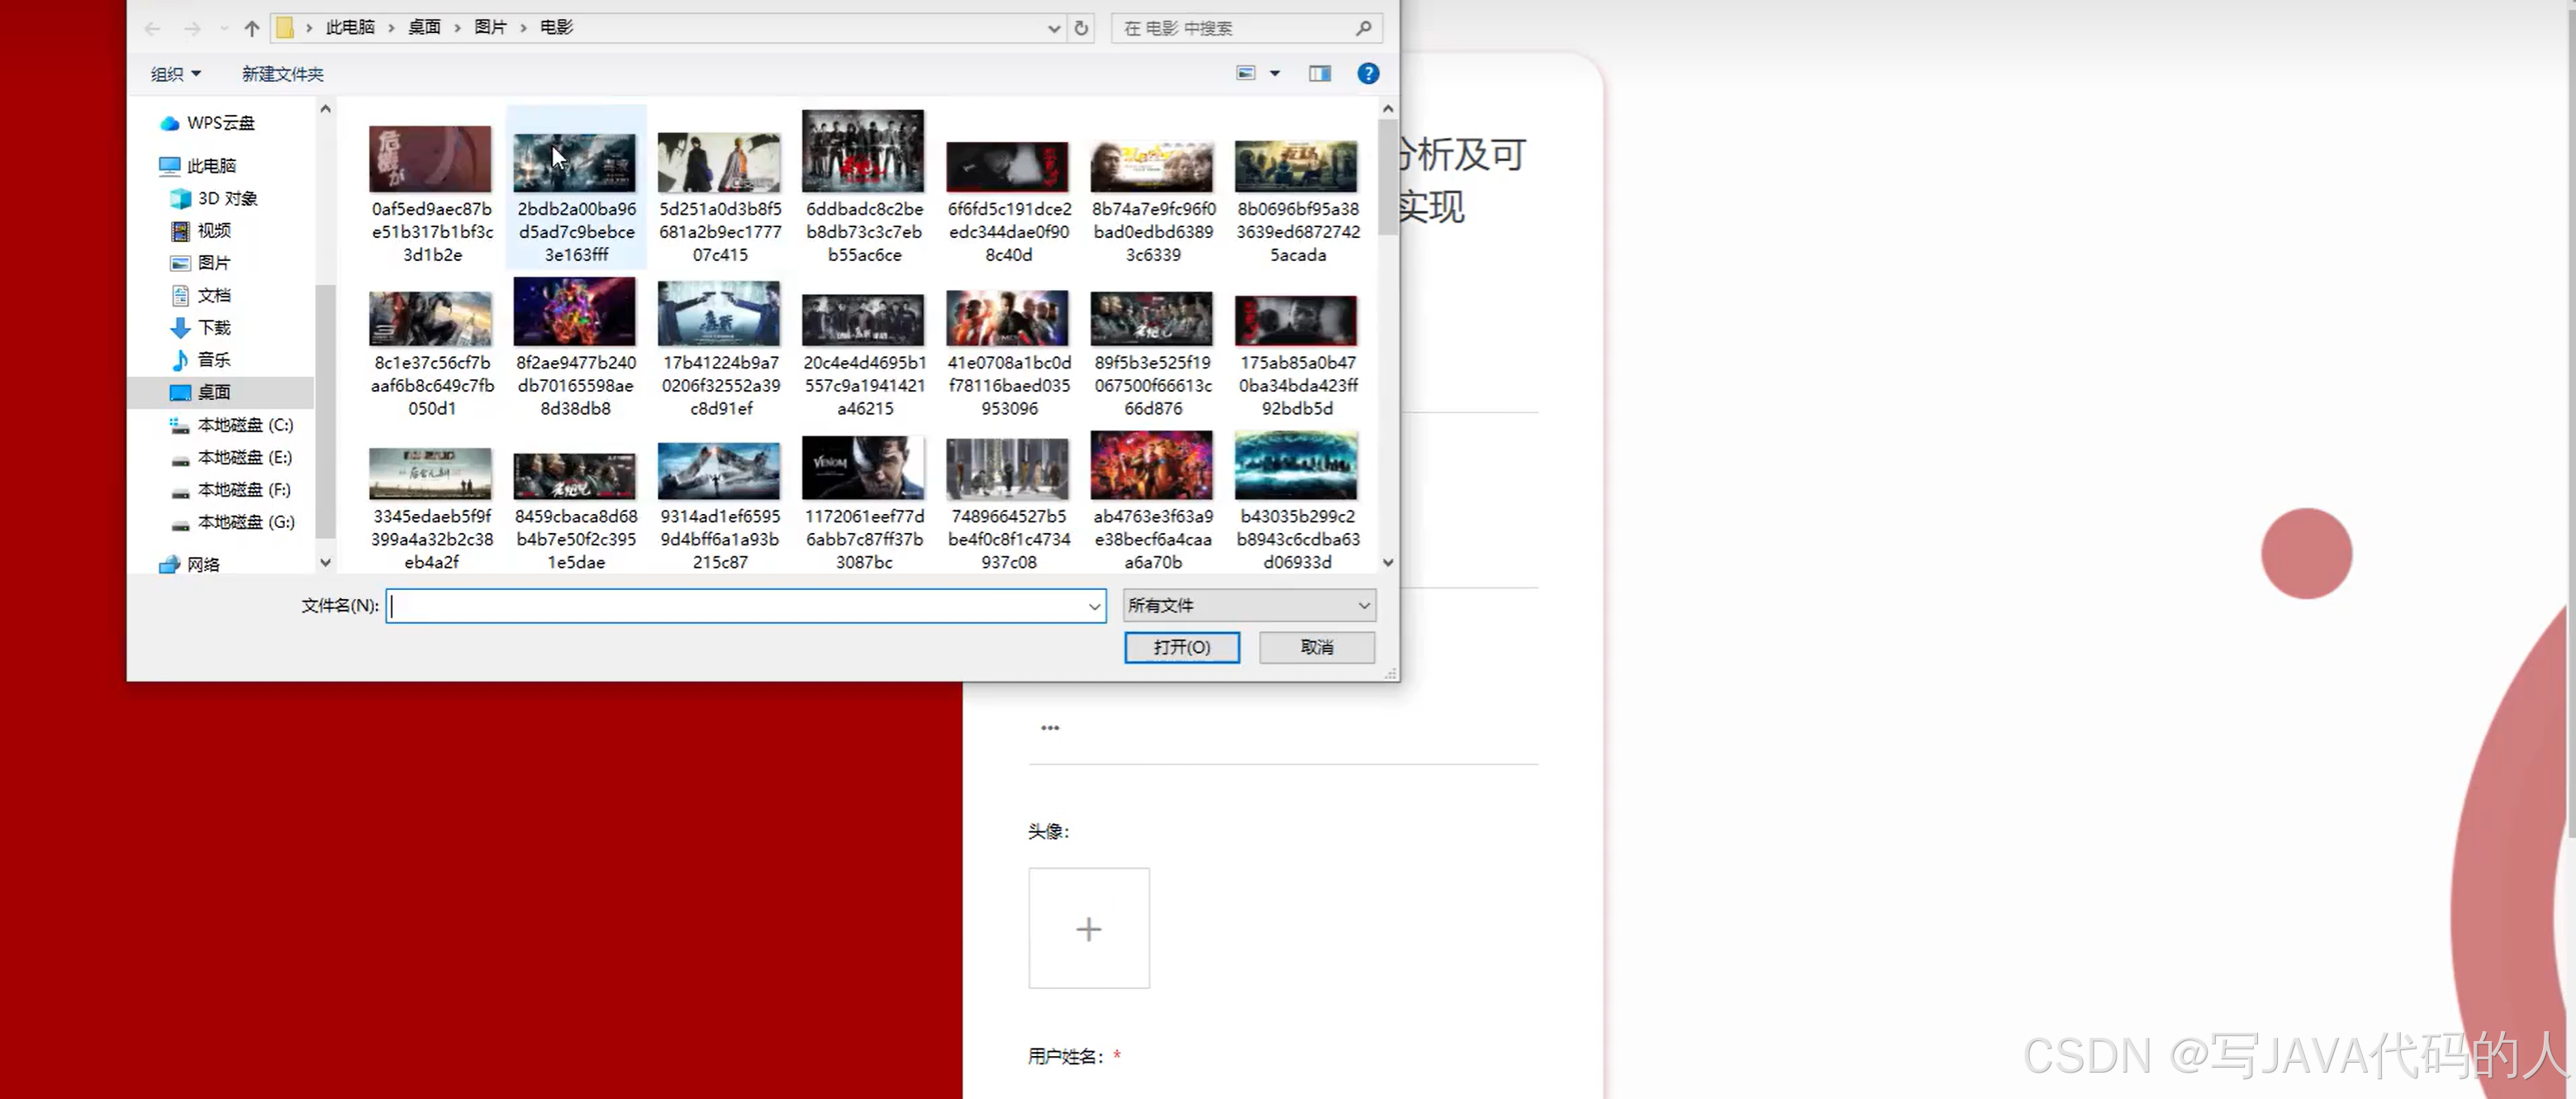Click the 取消 button
2576x1099 pixels.
pos(1316,647)
